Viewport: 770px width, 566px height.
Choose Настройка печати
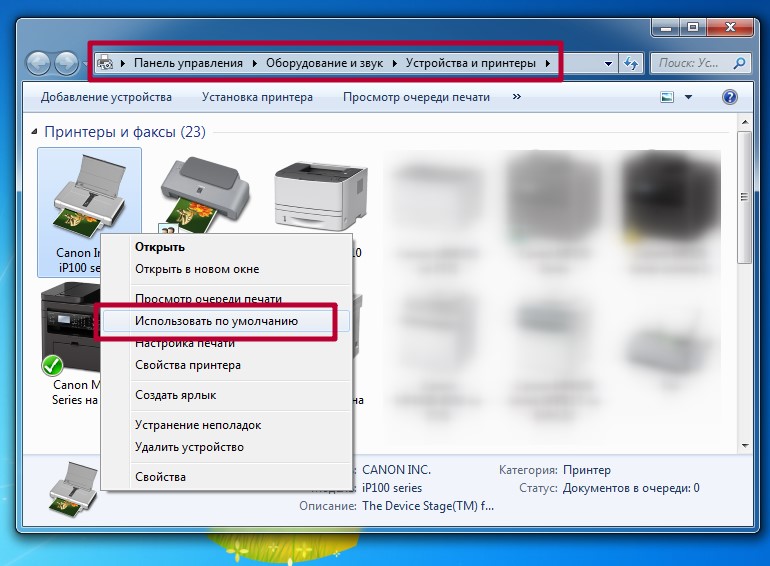226,343
